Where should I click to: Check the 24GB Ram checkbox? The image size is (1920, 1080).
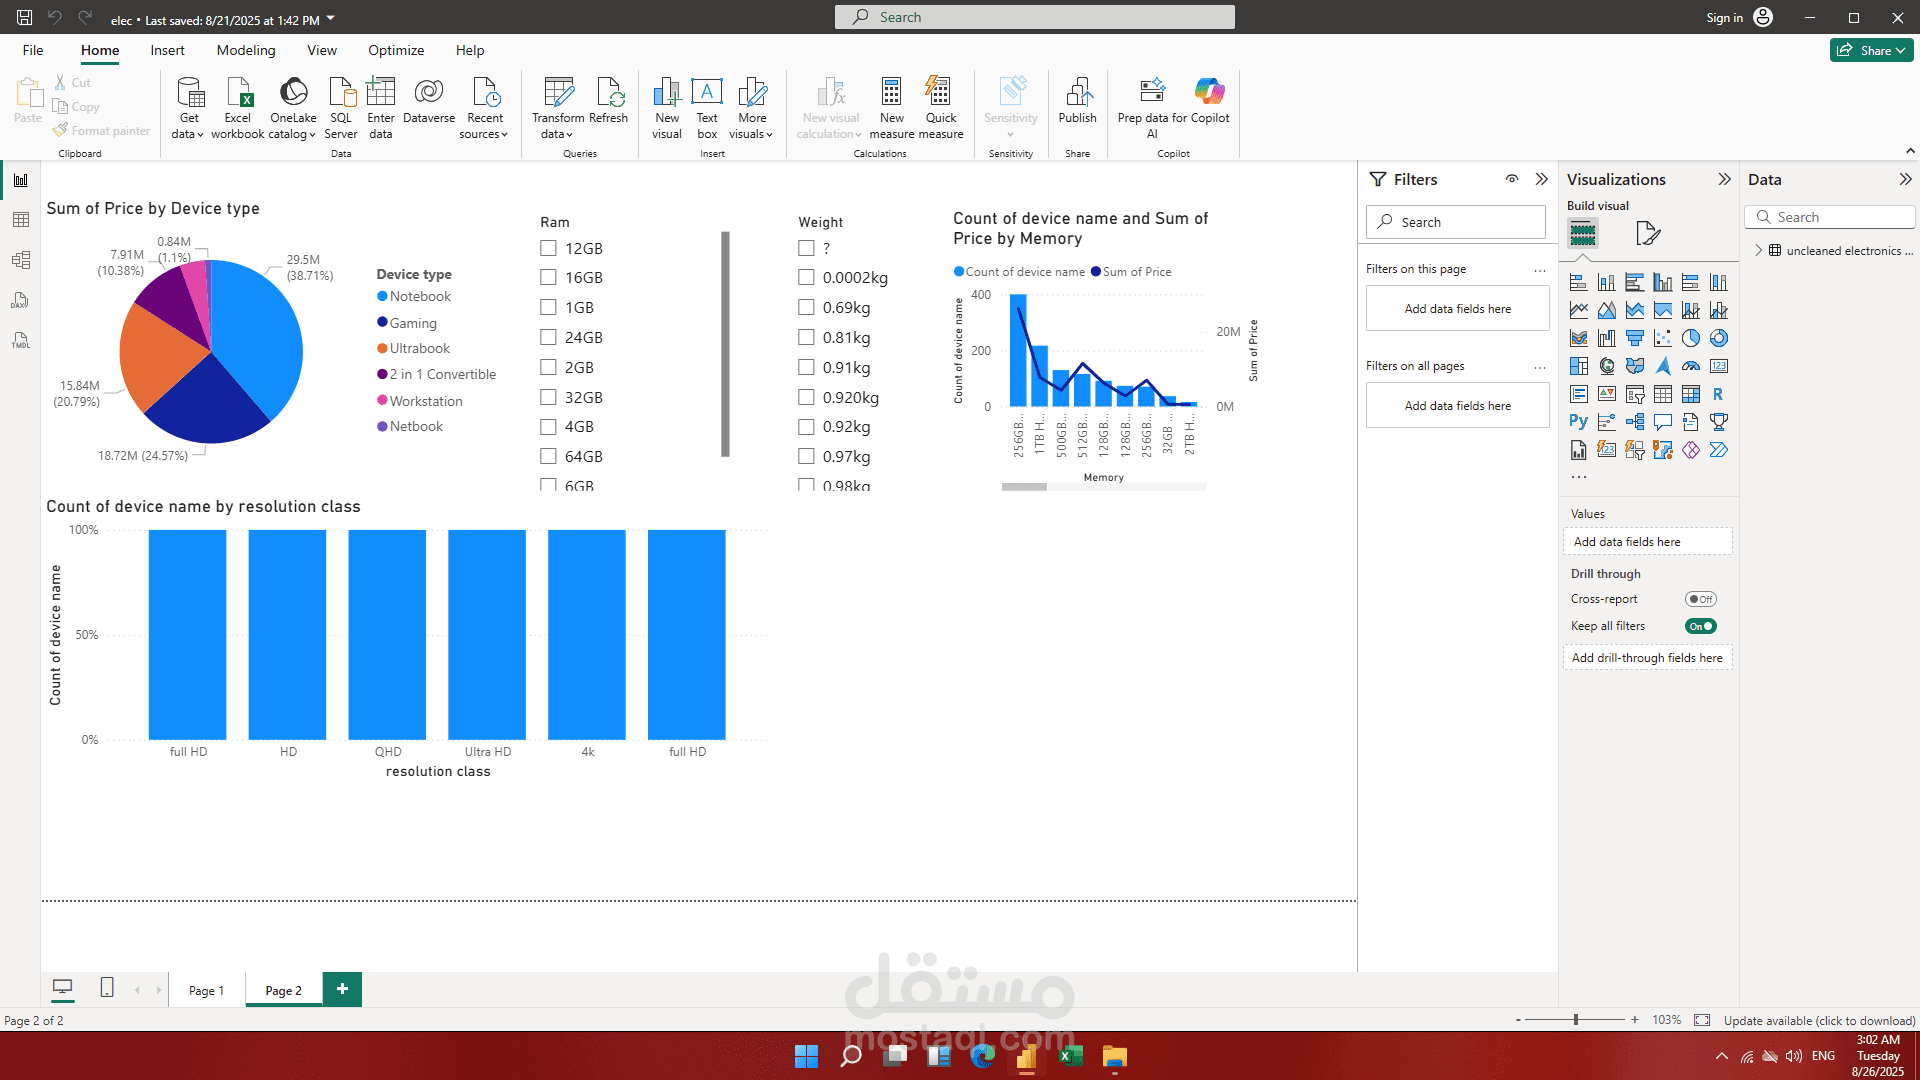(548, 337)
